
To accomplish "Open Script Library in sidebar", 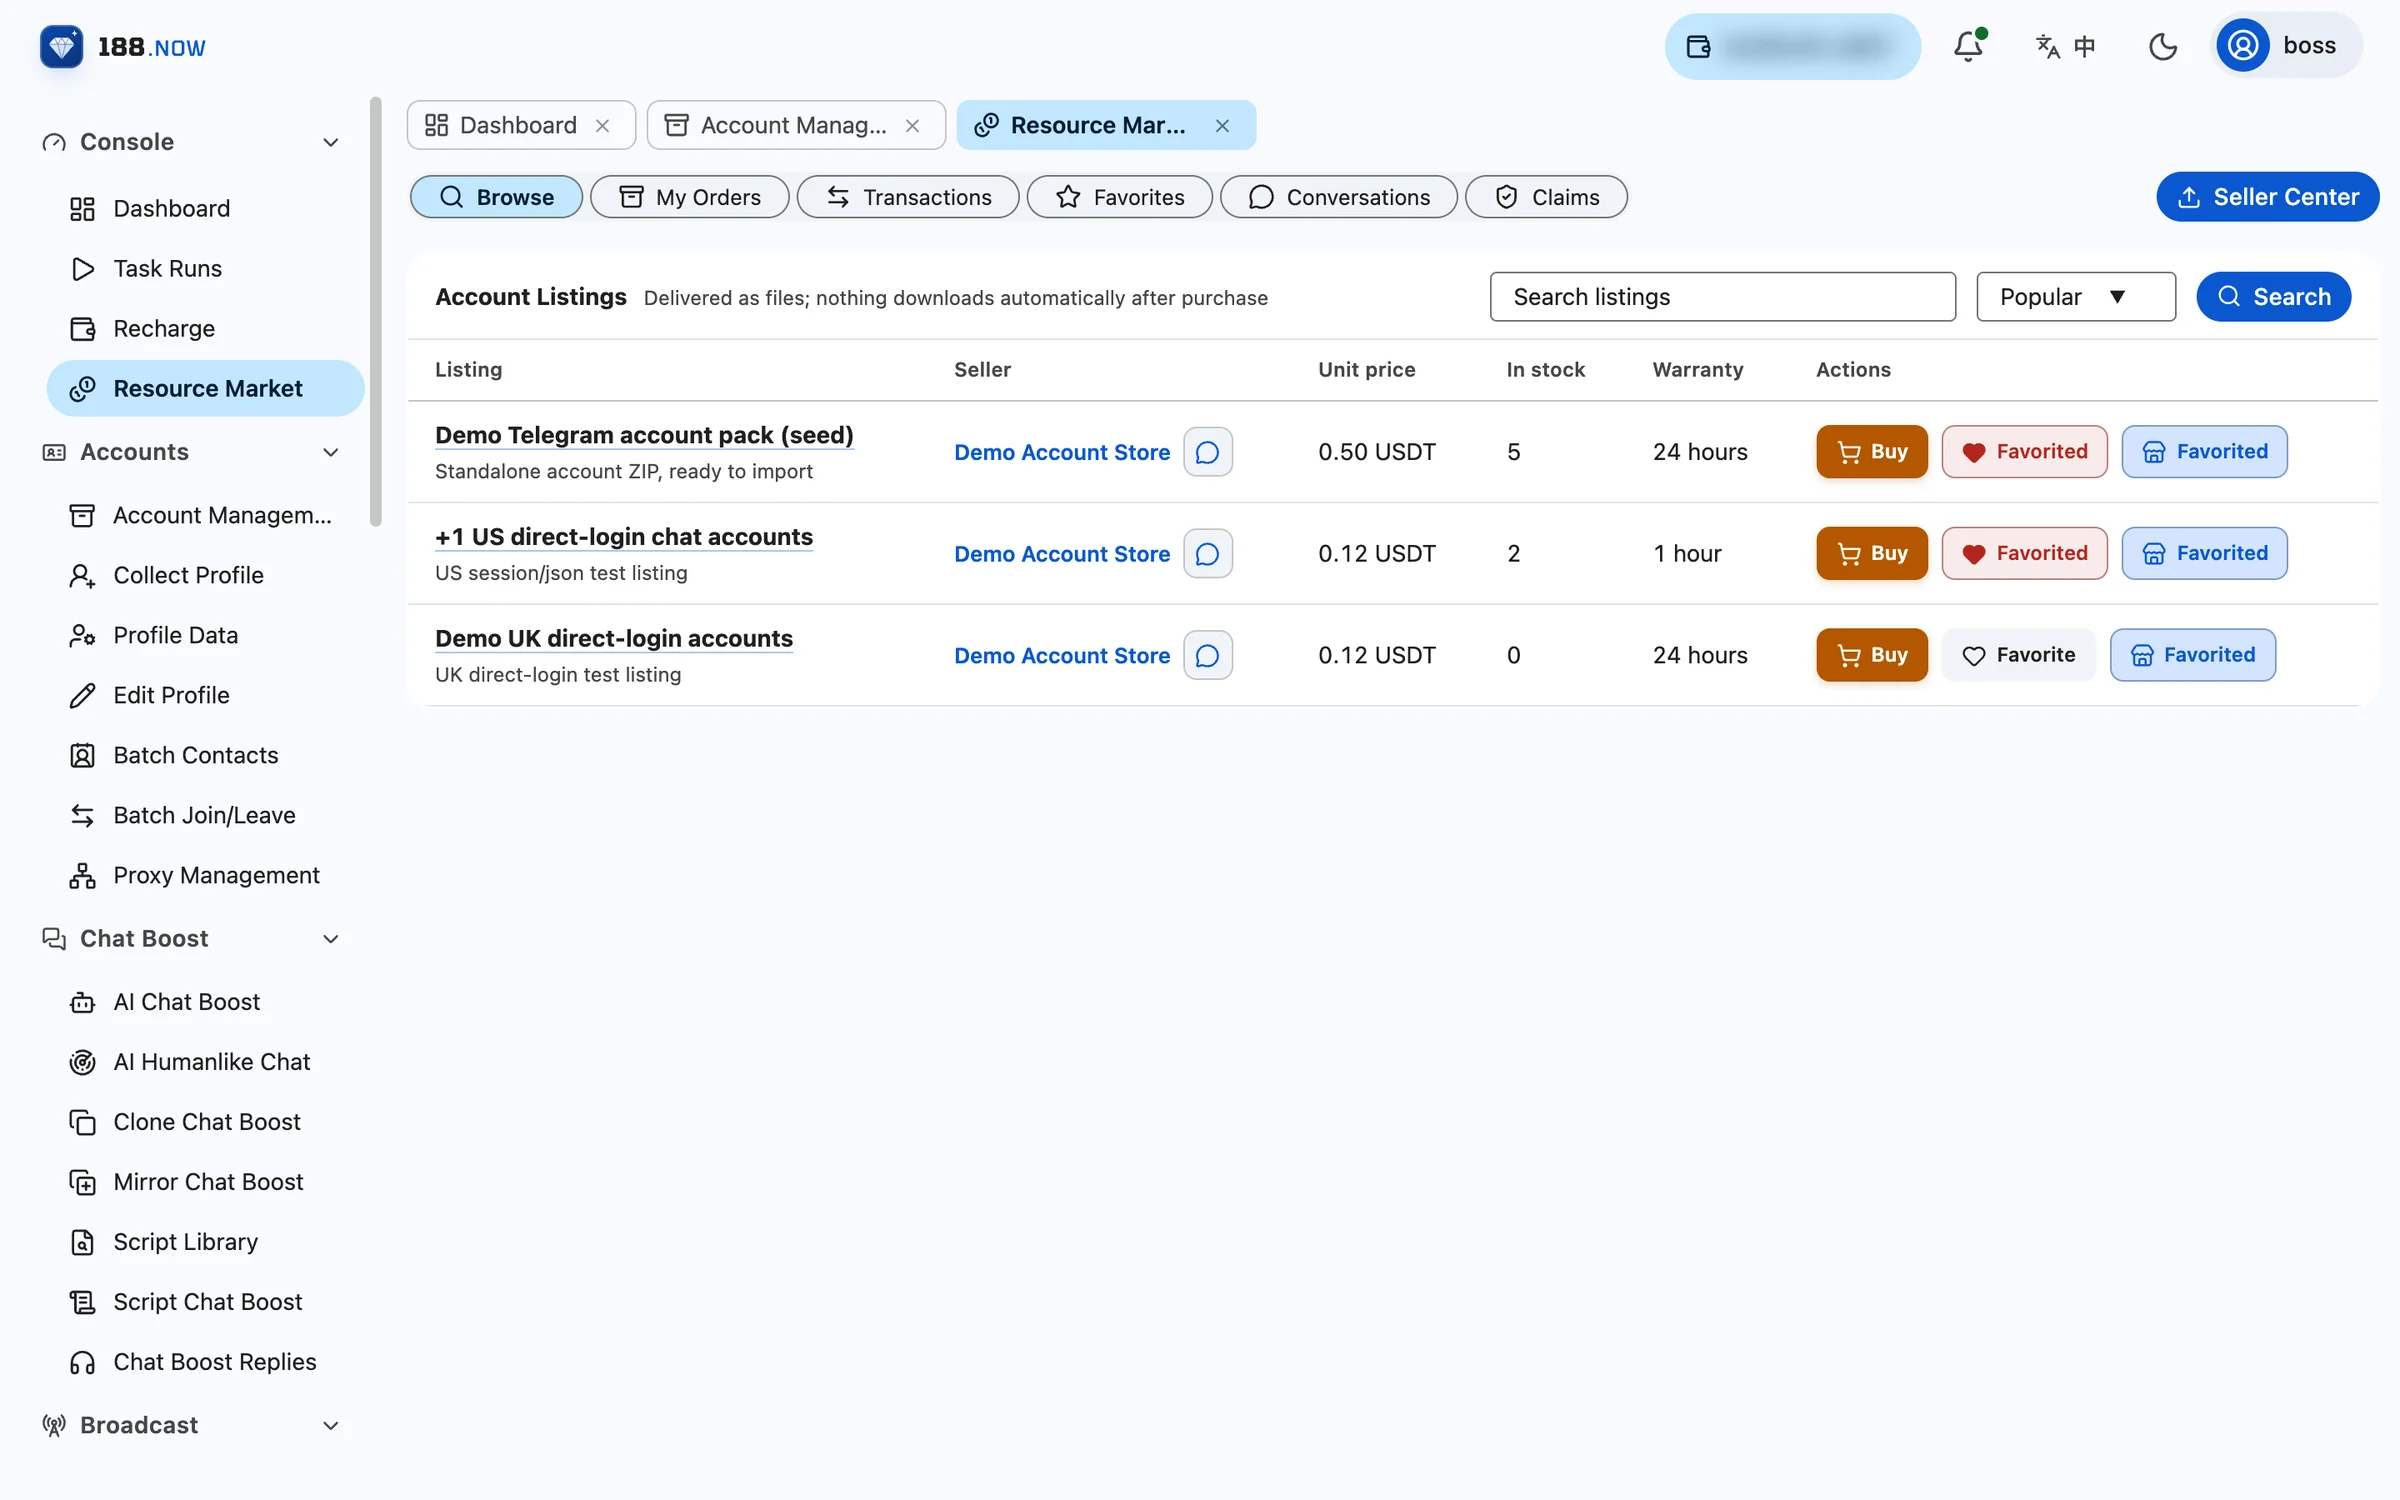I will [205, 1242].
